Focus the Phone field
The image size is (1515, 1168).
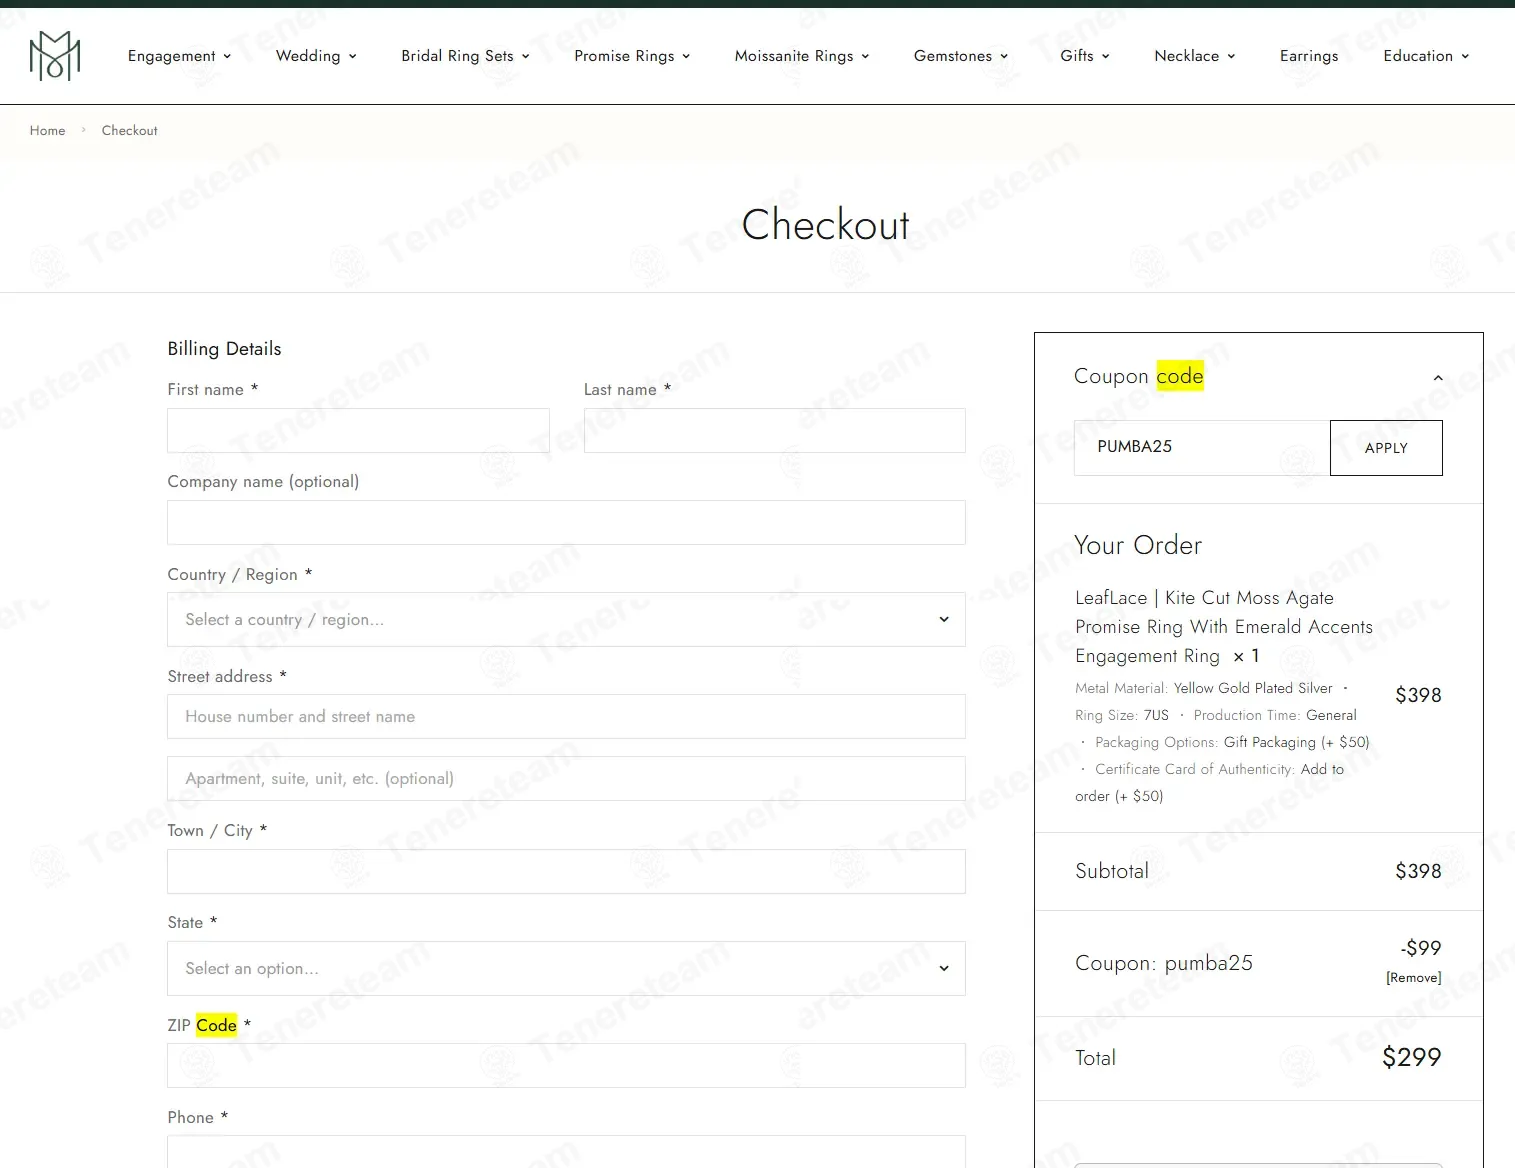click(566, 1151)
